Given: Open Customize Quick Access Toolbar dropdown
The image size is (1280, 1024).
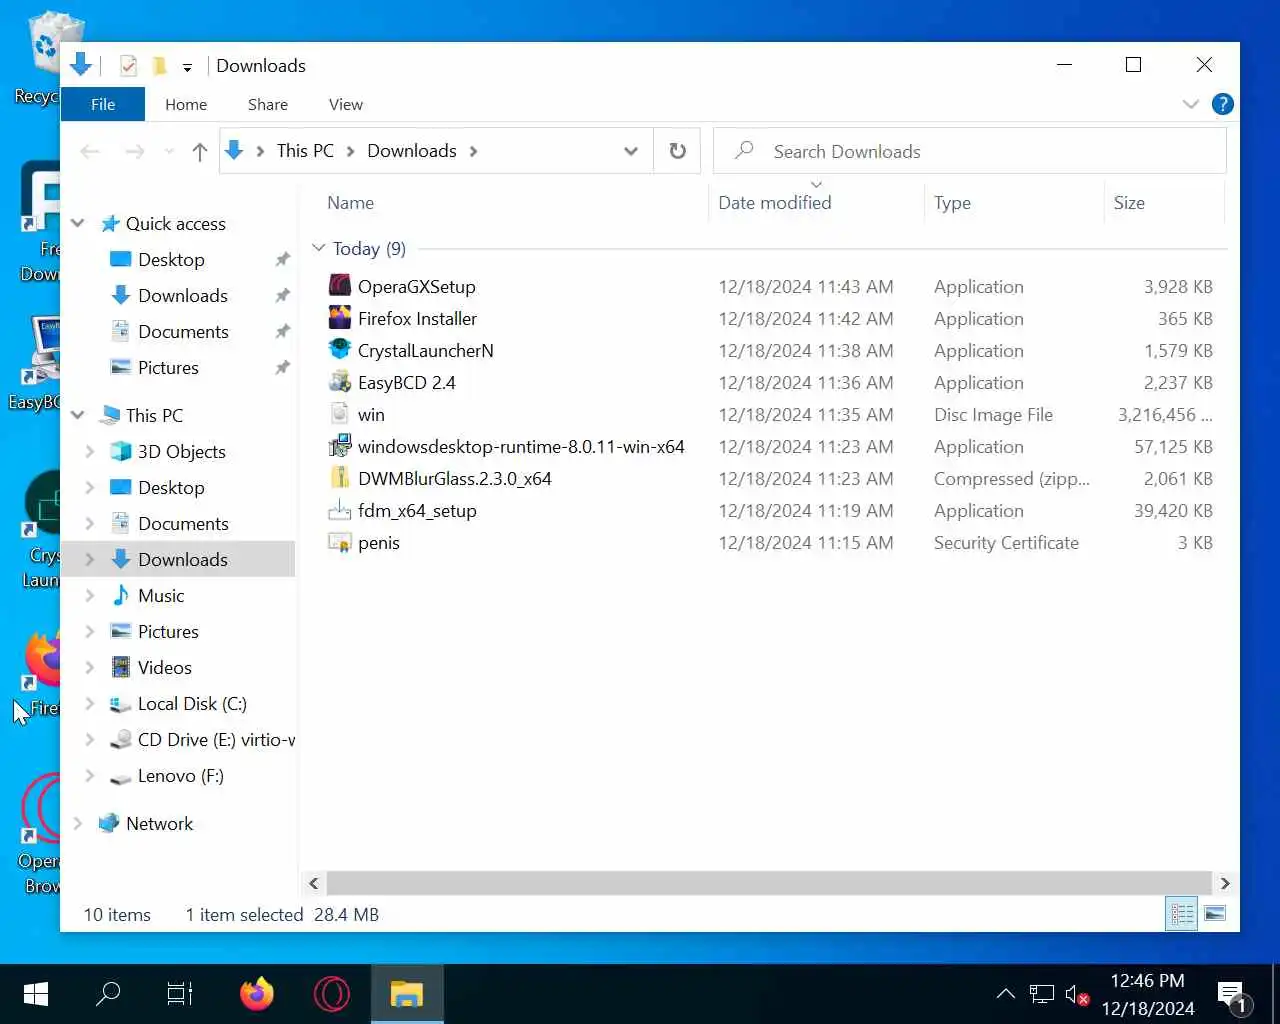Looking at the screenshot, I should [x=187, y=67].
